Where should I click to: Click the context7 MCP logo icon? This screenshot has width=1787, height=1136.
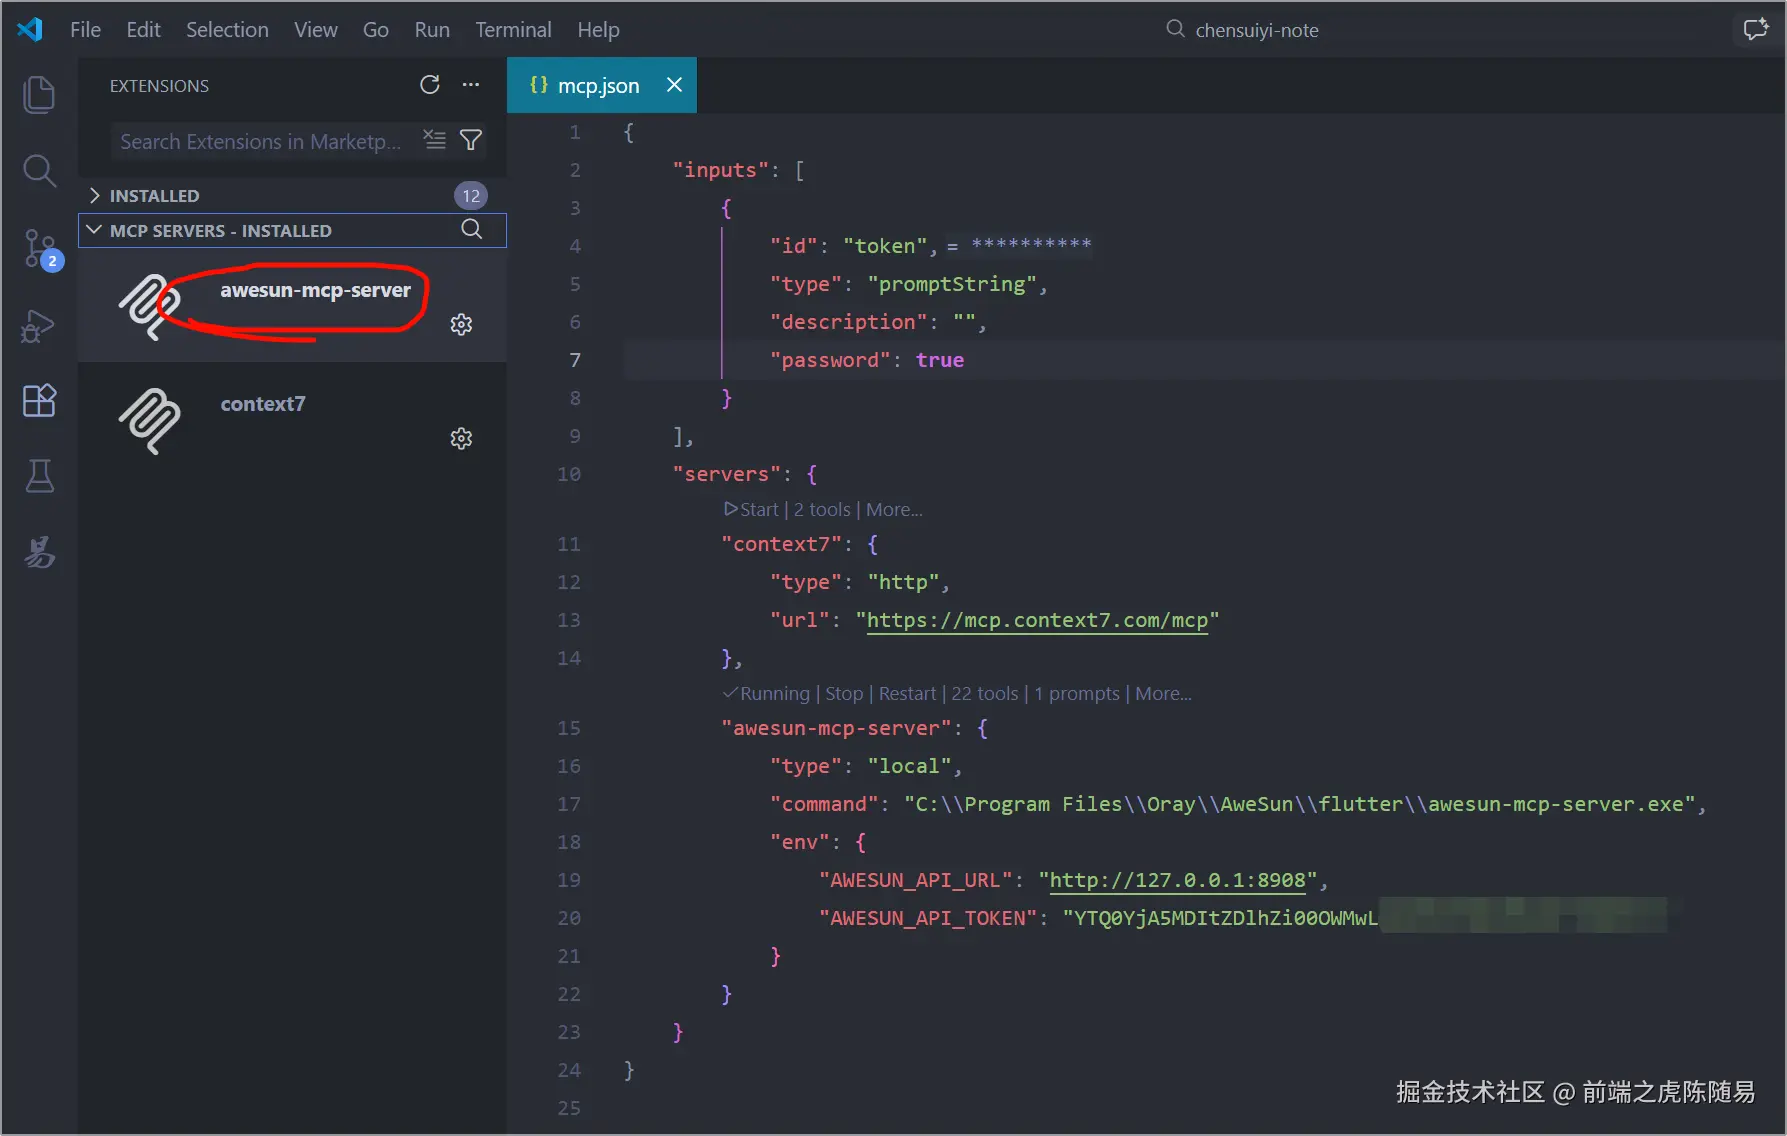pyautogui.click(x=150, y=421)
